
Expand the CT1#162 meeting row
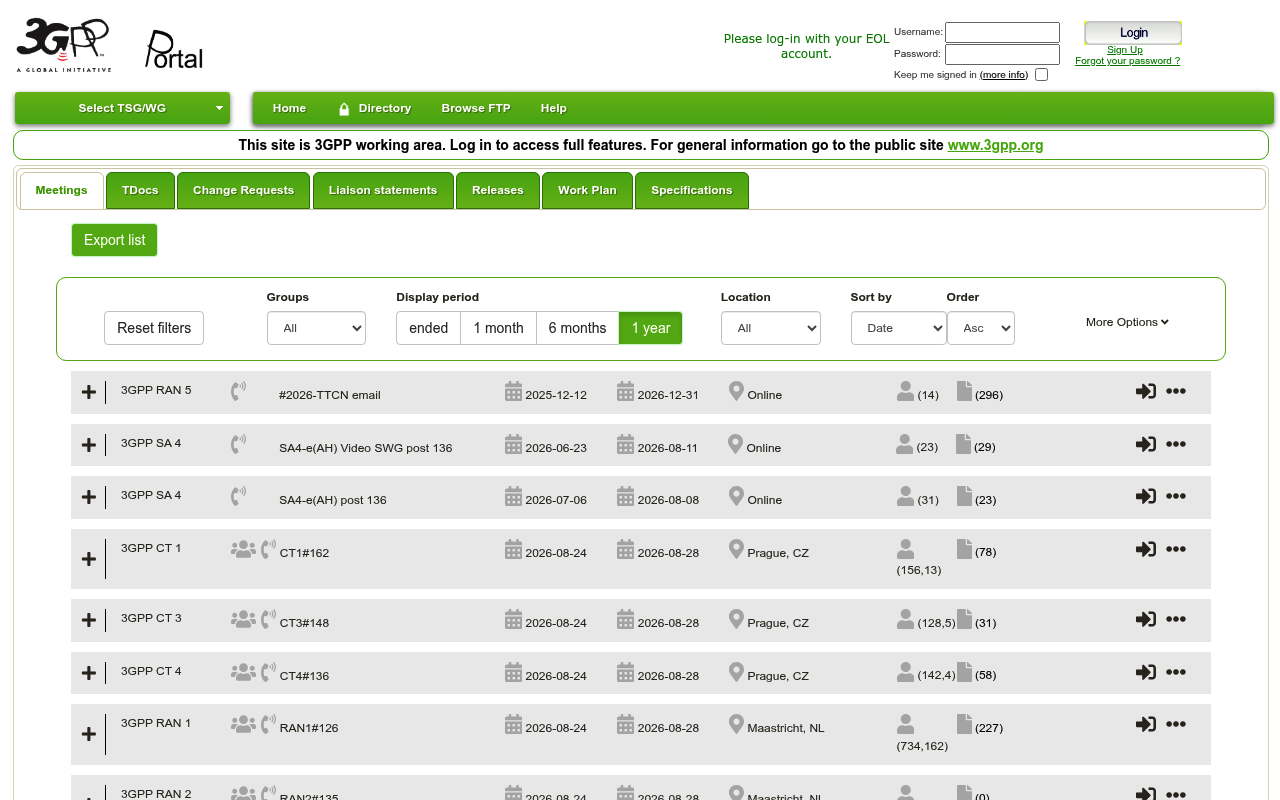[x=89, y=559]
